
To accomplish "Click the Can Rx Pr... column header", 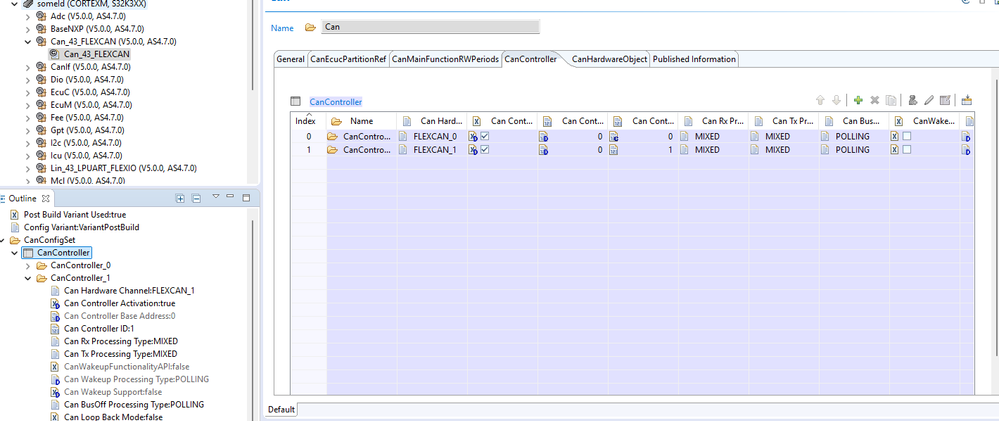I will tap(714, 121).
